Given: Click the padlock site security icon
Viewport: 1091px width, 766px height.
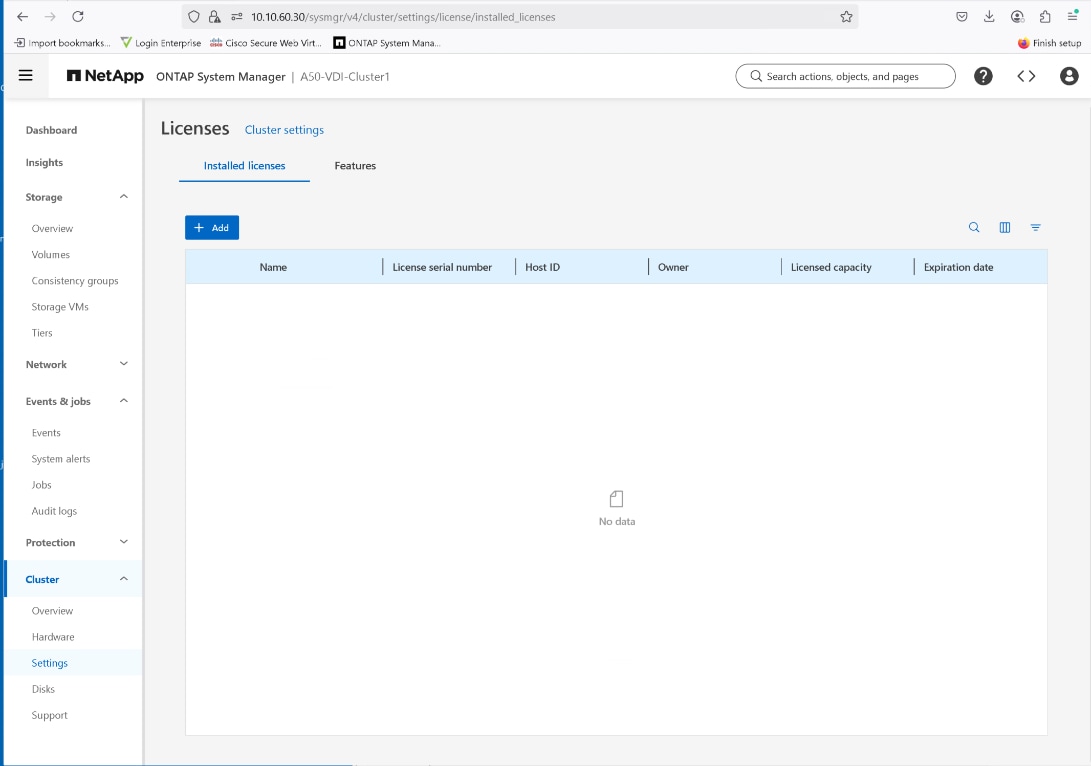Looking at the screenshot, I should click(x=214, y=17).
